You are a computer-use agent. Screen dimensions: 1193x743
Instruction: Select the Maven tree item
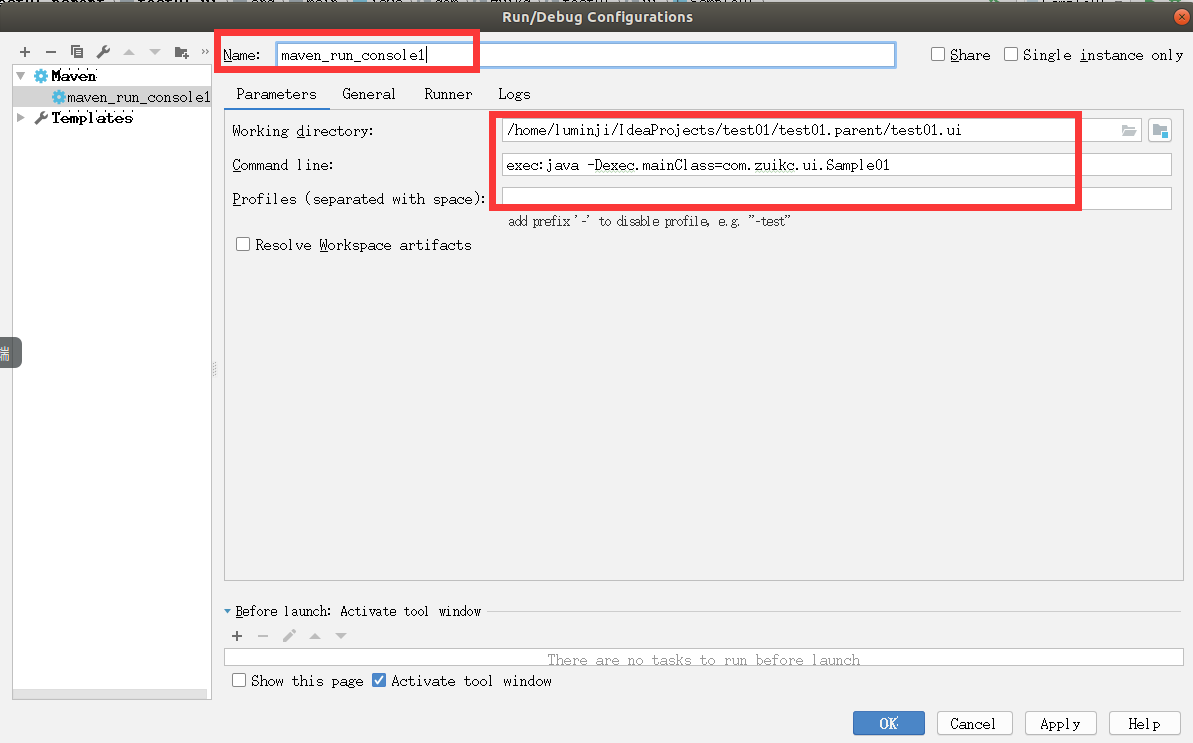(74, 75)
